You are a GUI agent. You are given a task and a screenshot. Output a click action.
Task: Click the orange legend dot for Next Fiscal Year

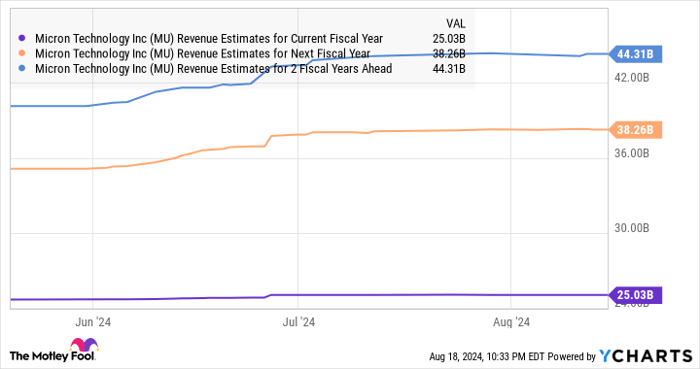[21, 54]
